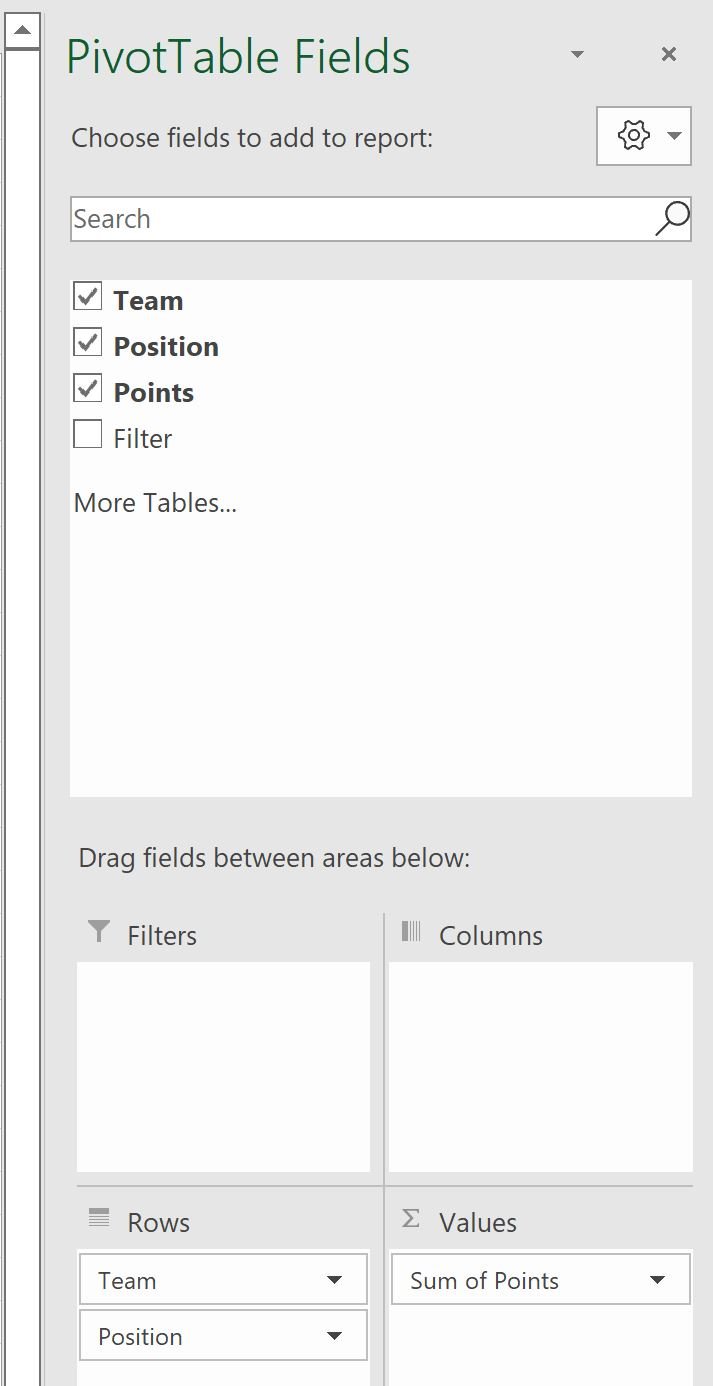Click the Values sigma icon
The width and height of the screenshot is (713, 1386).
click(411, 1218)
